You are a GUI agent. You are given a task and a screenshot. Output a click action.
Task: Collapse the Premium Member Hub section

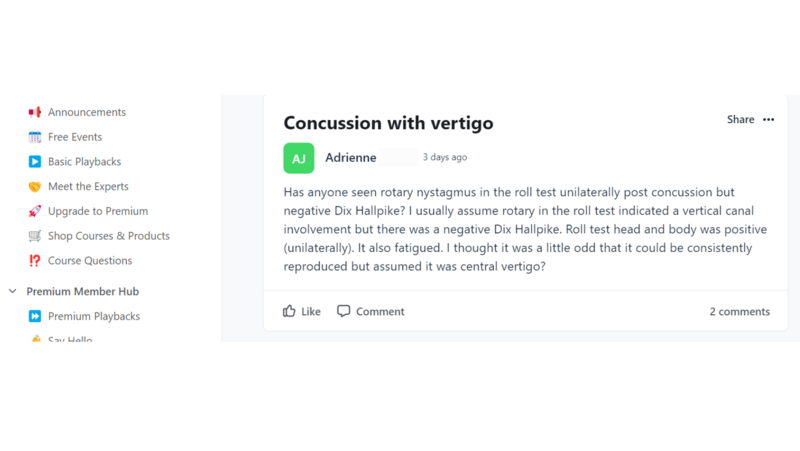click(13, 292)
